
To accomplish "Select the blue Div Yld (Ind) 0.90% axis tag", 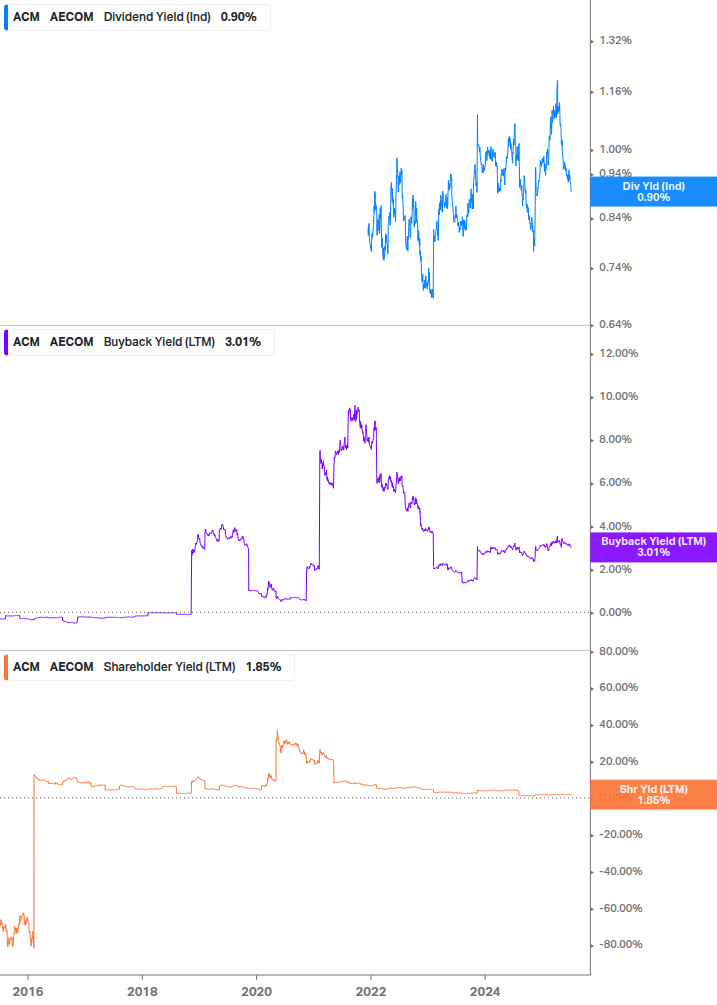I will point(654,192).
